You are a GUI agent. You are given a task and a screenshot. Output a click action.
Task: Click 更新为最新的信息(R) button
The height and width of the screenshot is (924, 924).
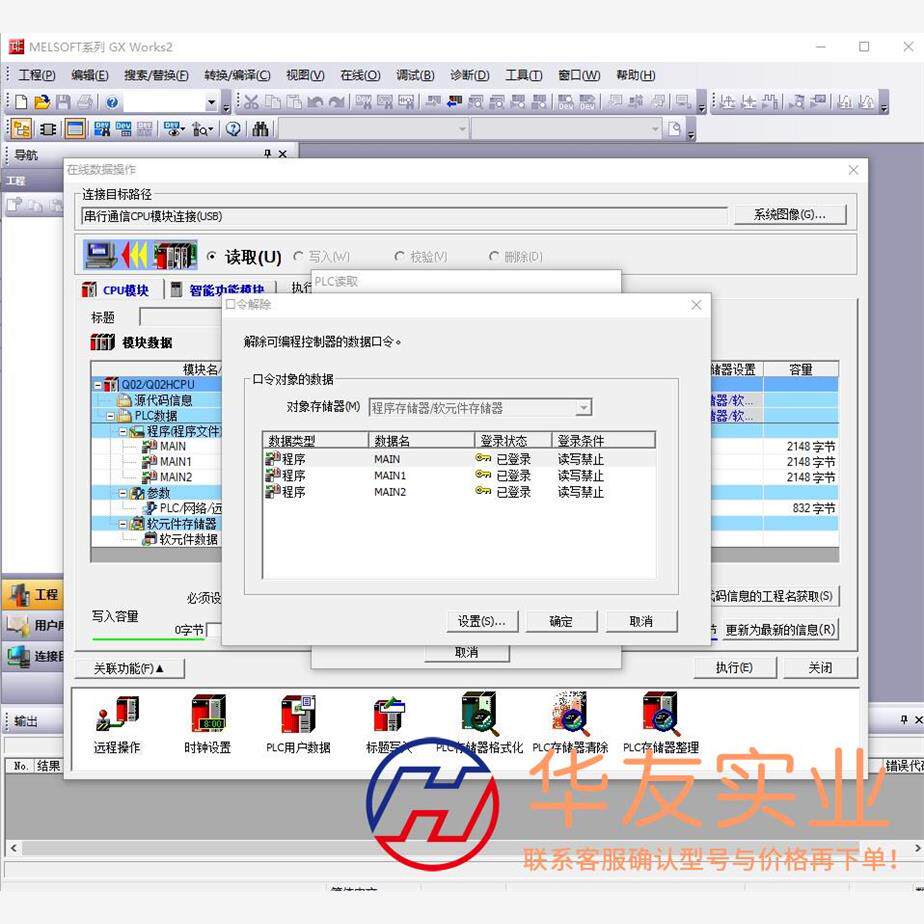tap(780, 629)
